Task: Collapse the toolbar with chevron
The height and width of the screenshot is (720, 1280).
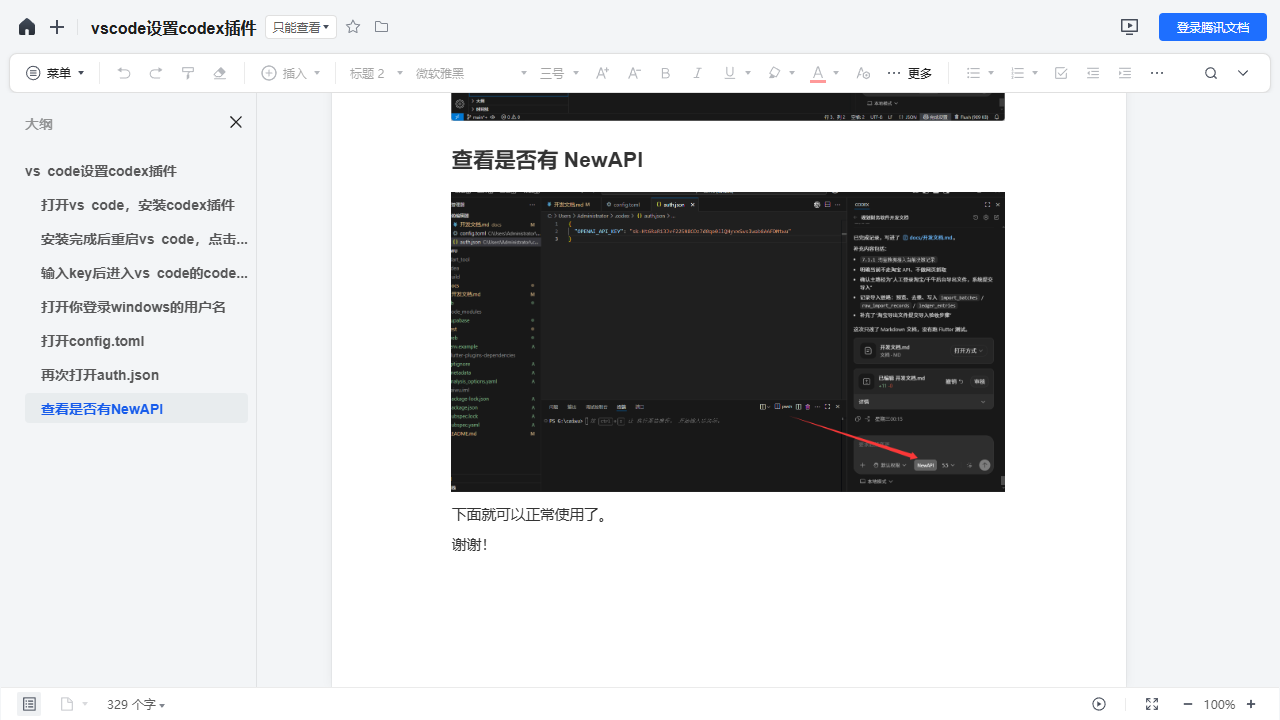Action: click(x=1243, y=73)
